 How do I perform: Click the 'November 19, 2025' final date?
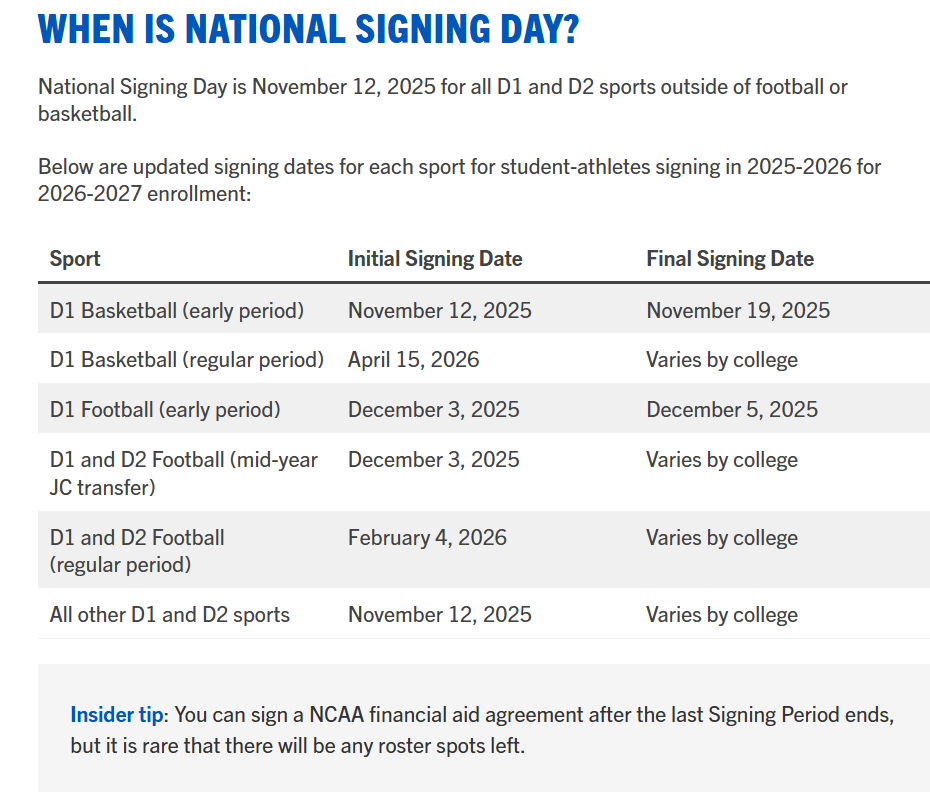738,311
